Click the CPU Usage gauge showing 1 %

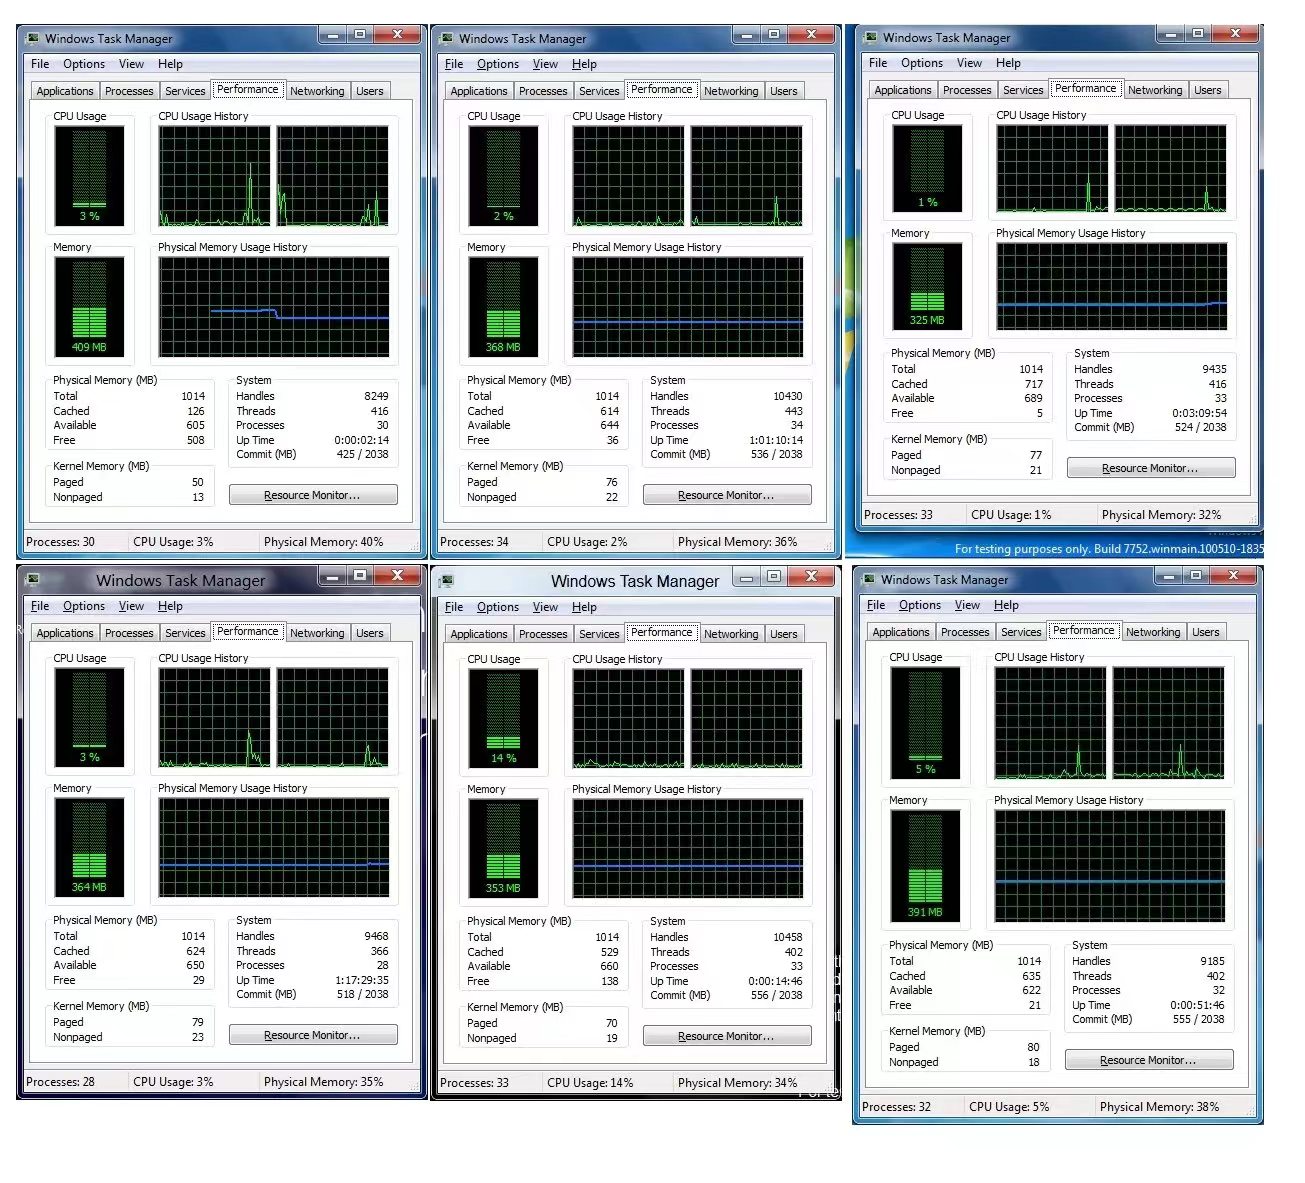[927, 168]
